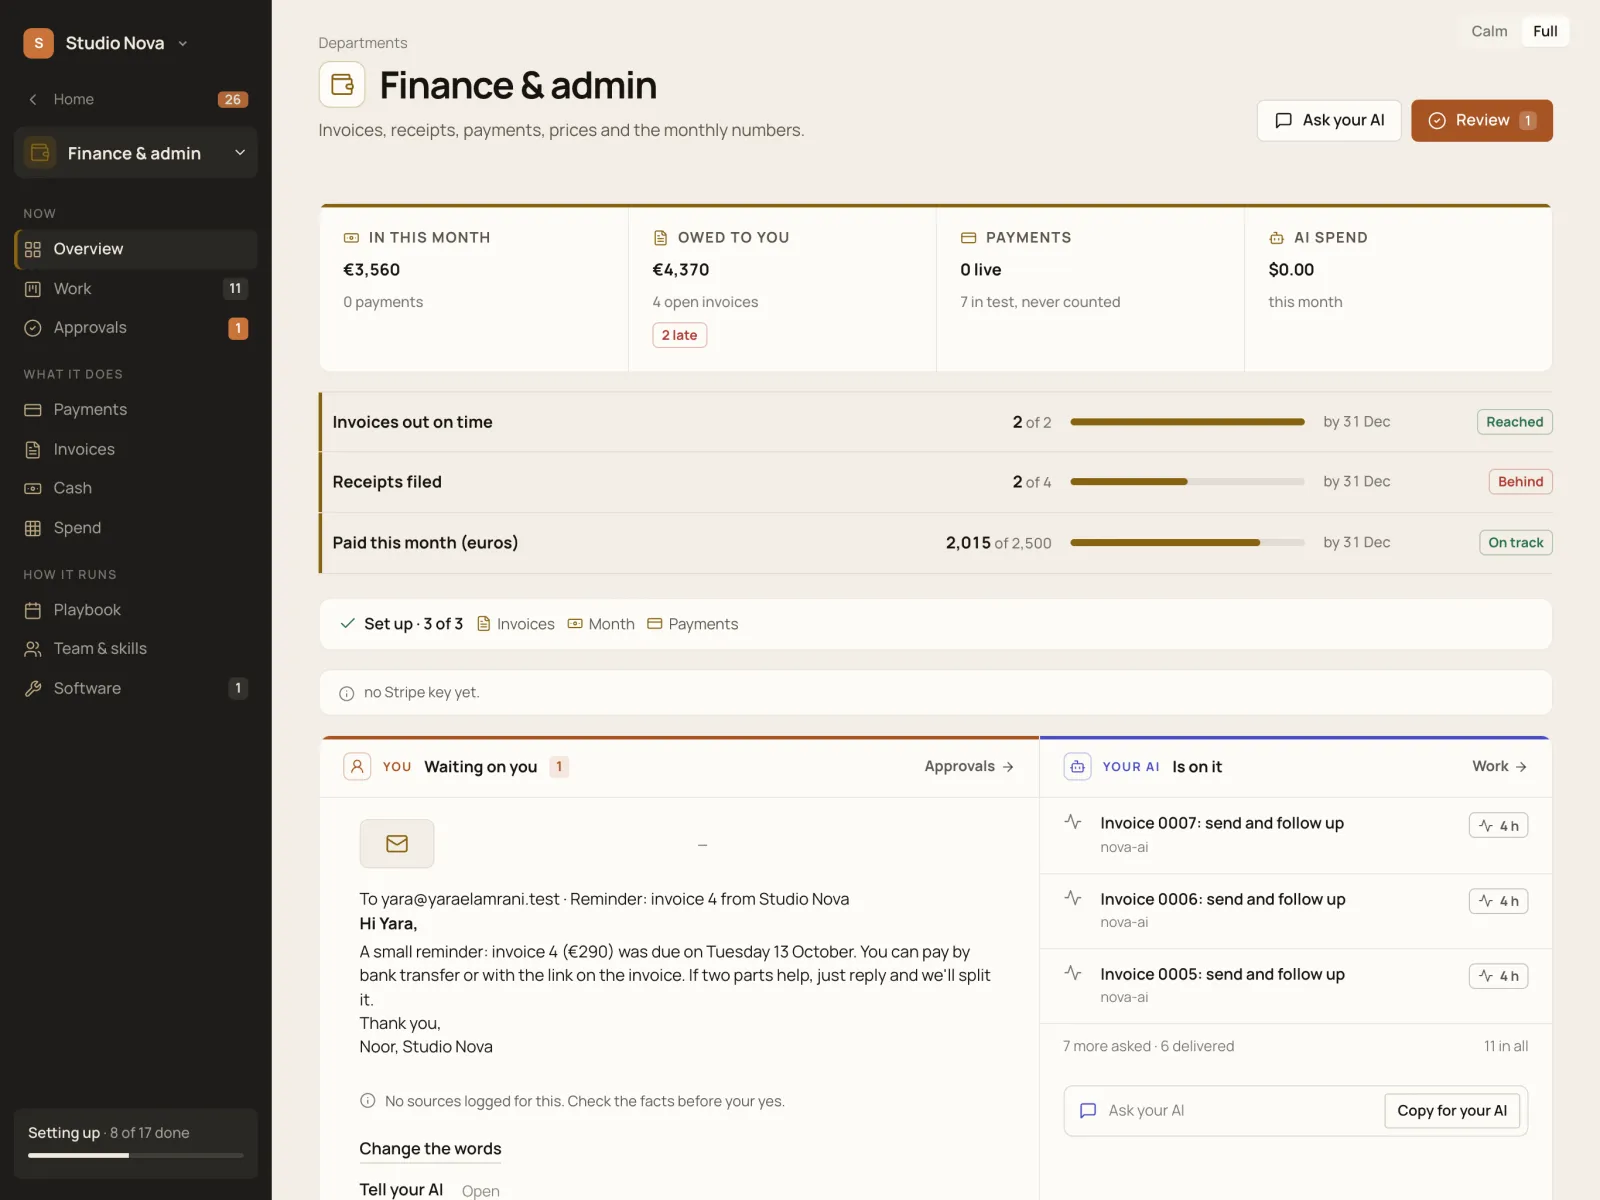Click the wallet icon beside Finance & admin heading

click(342, 84)
